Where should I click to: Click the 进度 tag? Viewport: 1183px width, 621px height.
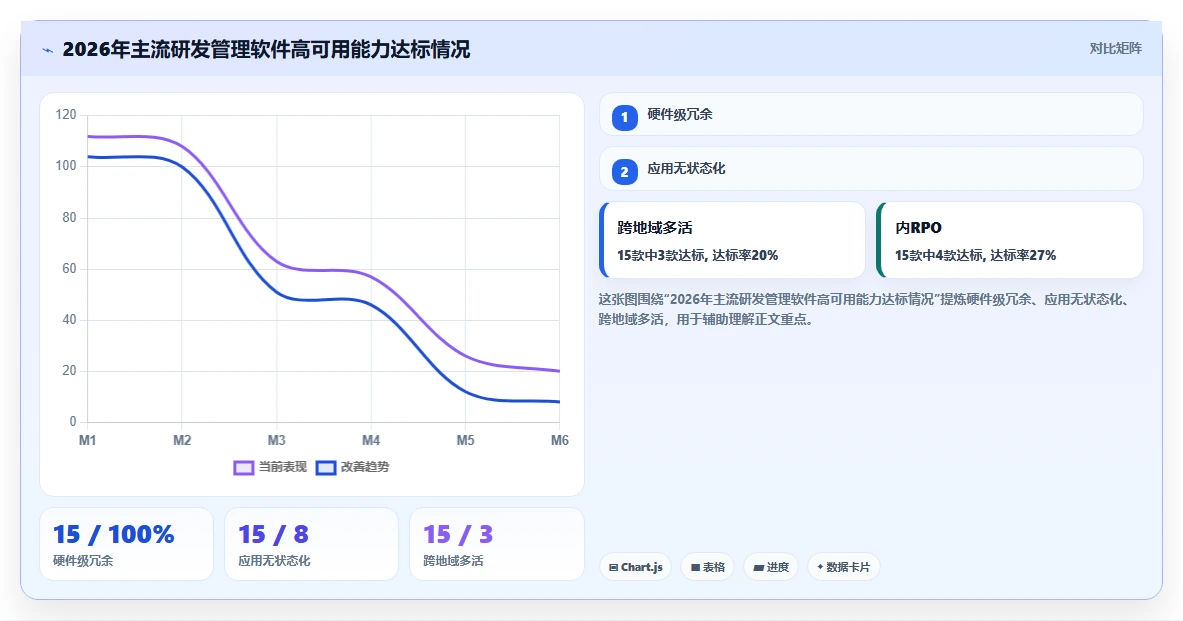click(x=771, y=567)
